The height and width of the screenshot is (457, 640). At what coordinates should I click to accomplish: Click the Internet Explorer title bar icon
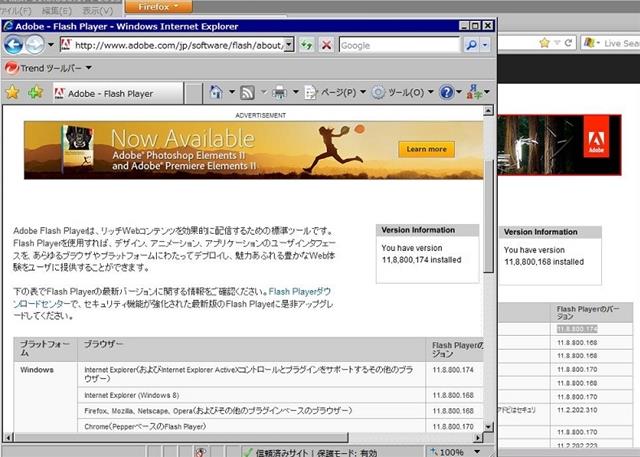coord(8,26)
